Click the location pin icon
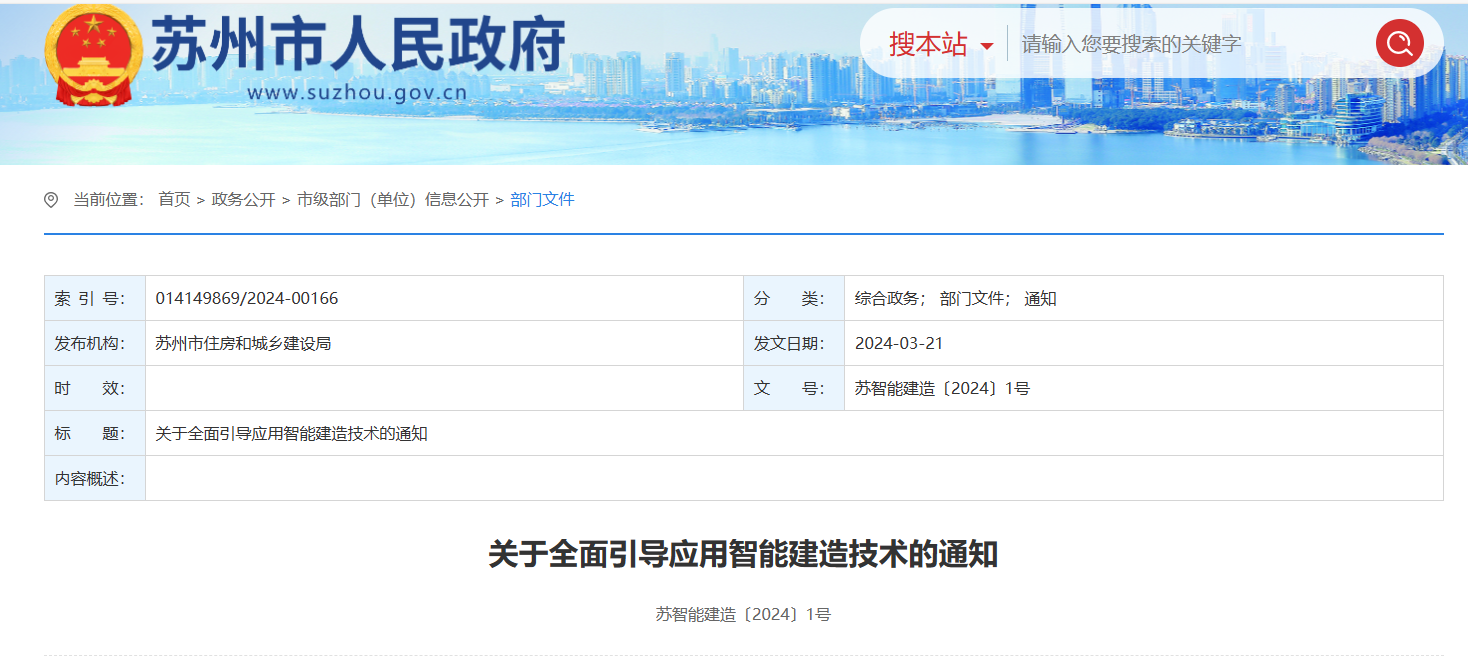The height and width of the screenshot is (666, 1468). [51, 200]
